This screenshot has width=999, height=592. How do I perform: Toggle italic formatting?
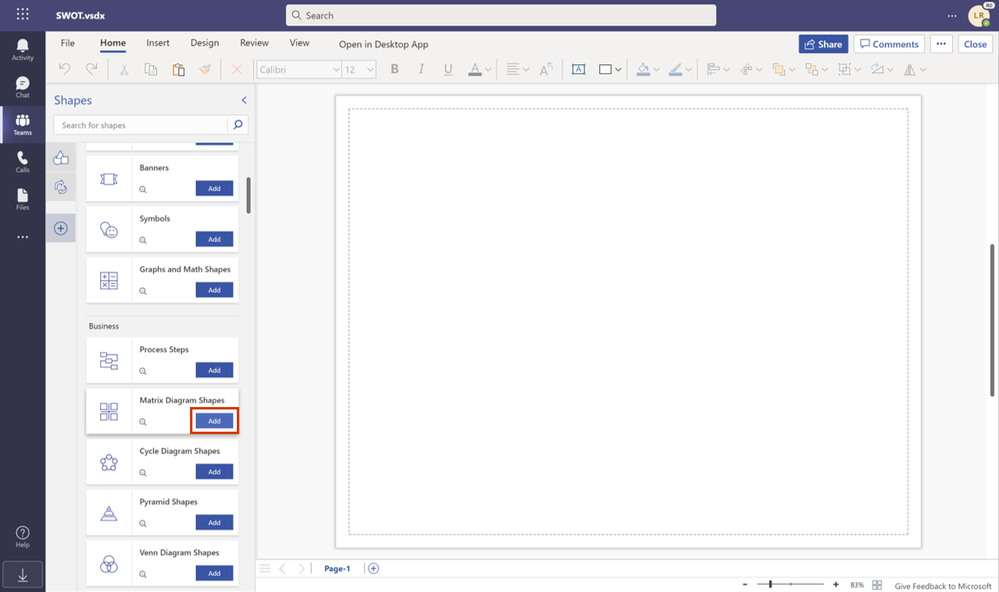point(421,69)
